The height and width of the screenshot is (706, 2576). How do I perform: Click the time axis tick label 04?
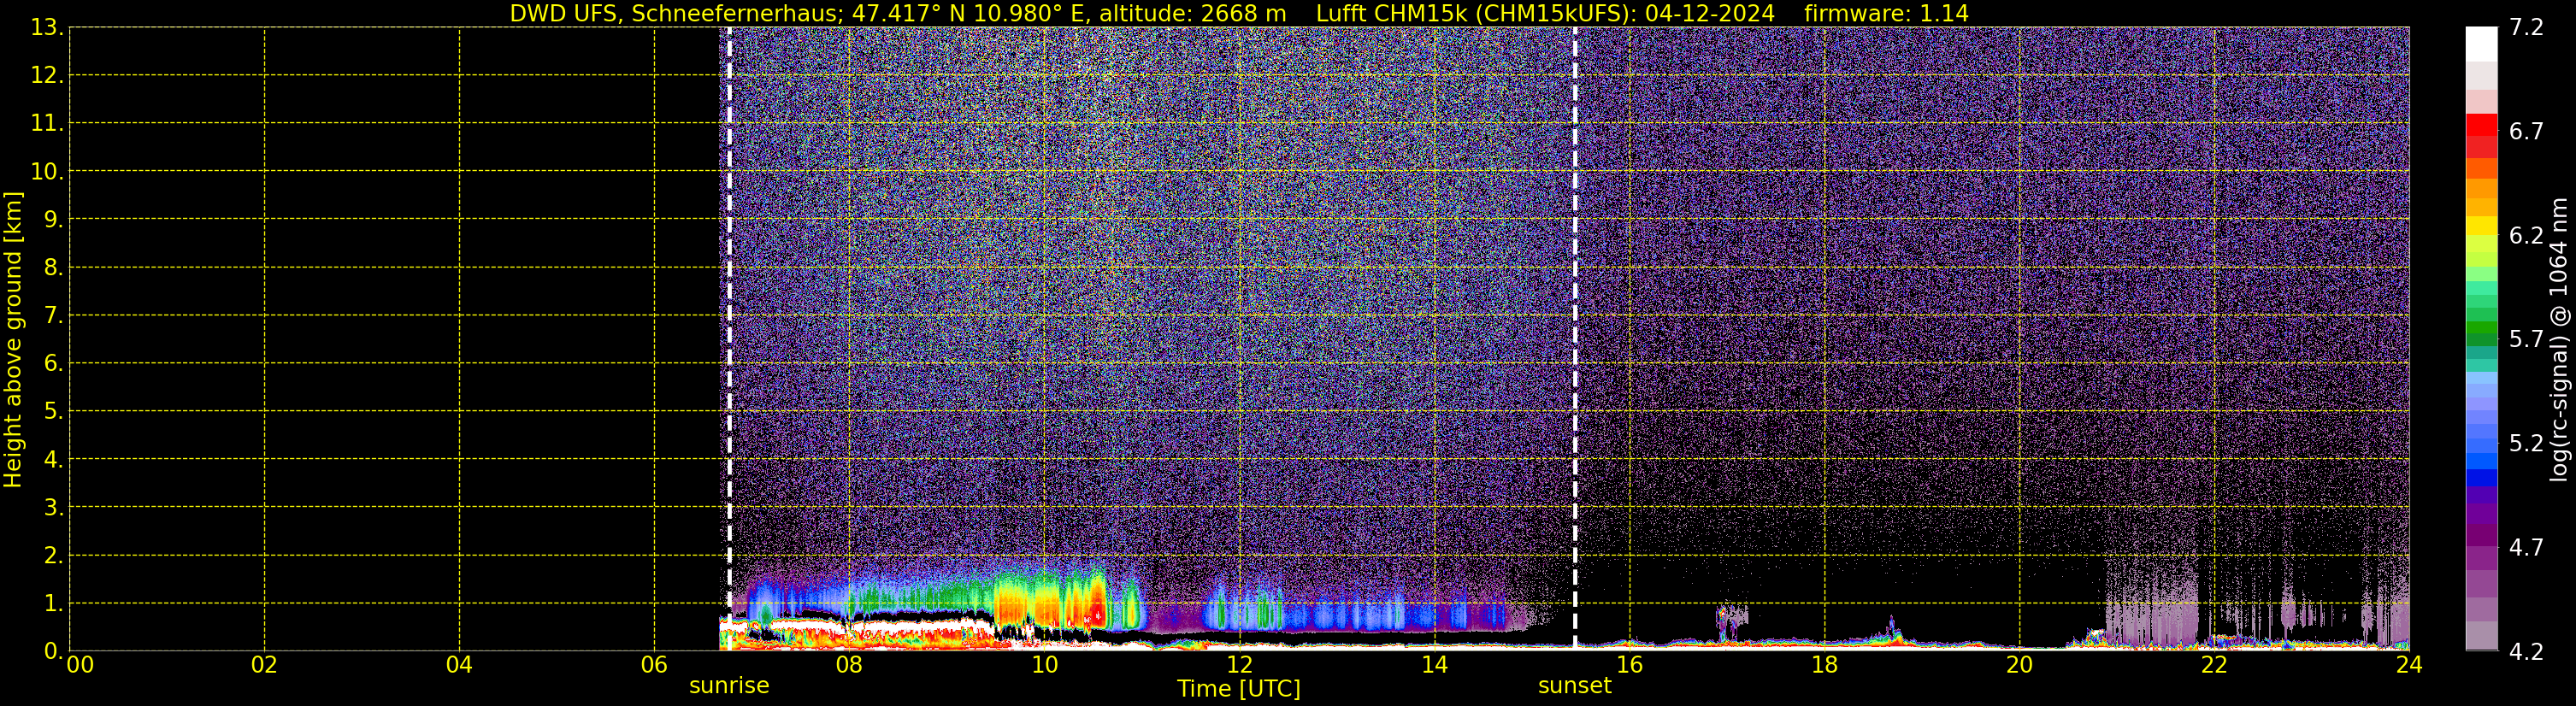[459, 665]
